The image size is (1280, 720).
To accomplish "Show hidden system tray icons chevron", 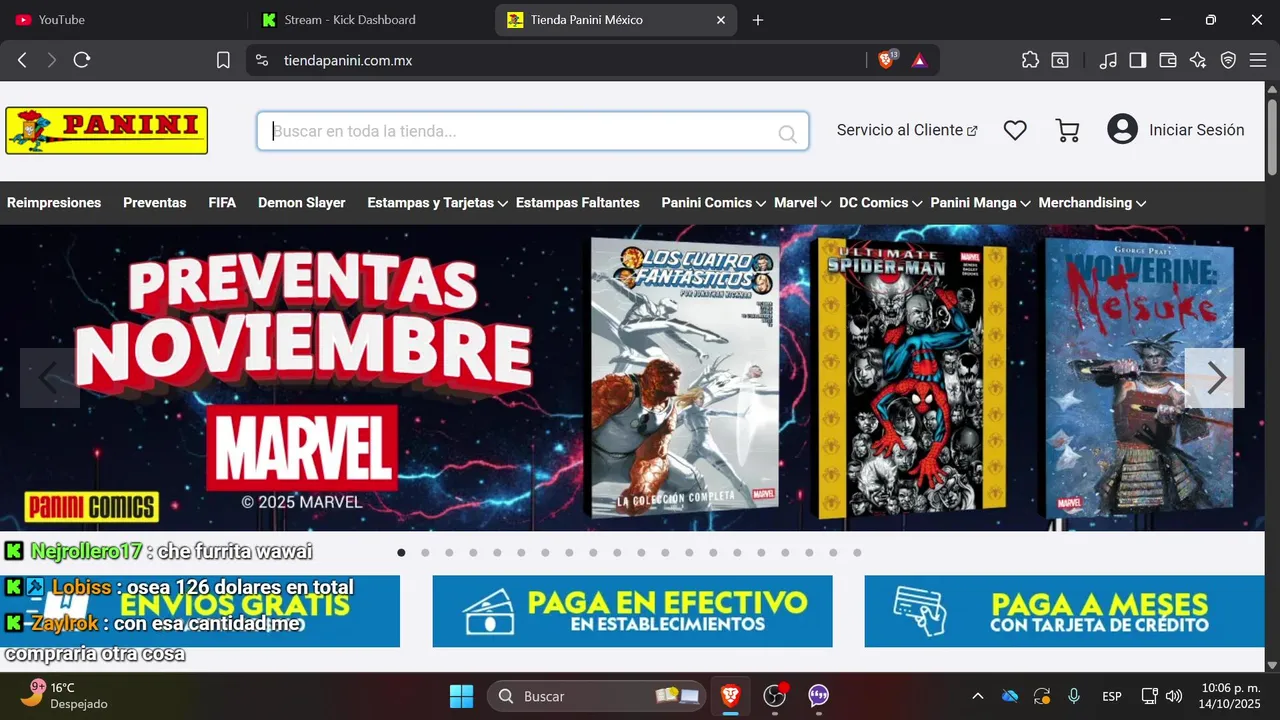I will click(x=978, y=696).
